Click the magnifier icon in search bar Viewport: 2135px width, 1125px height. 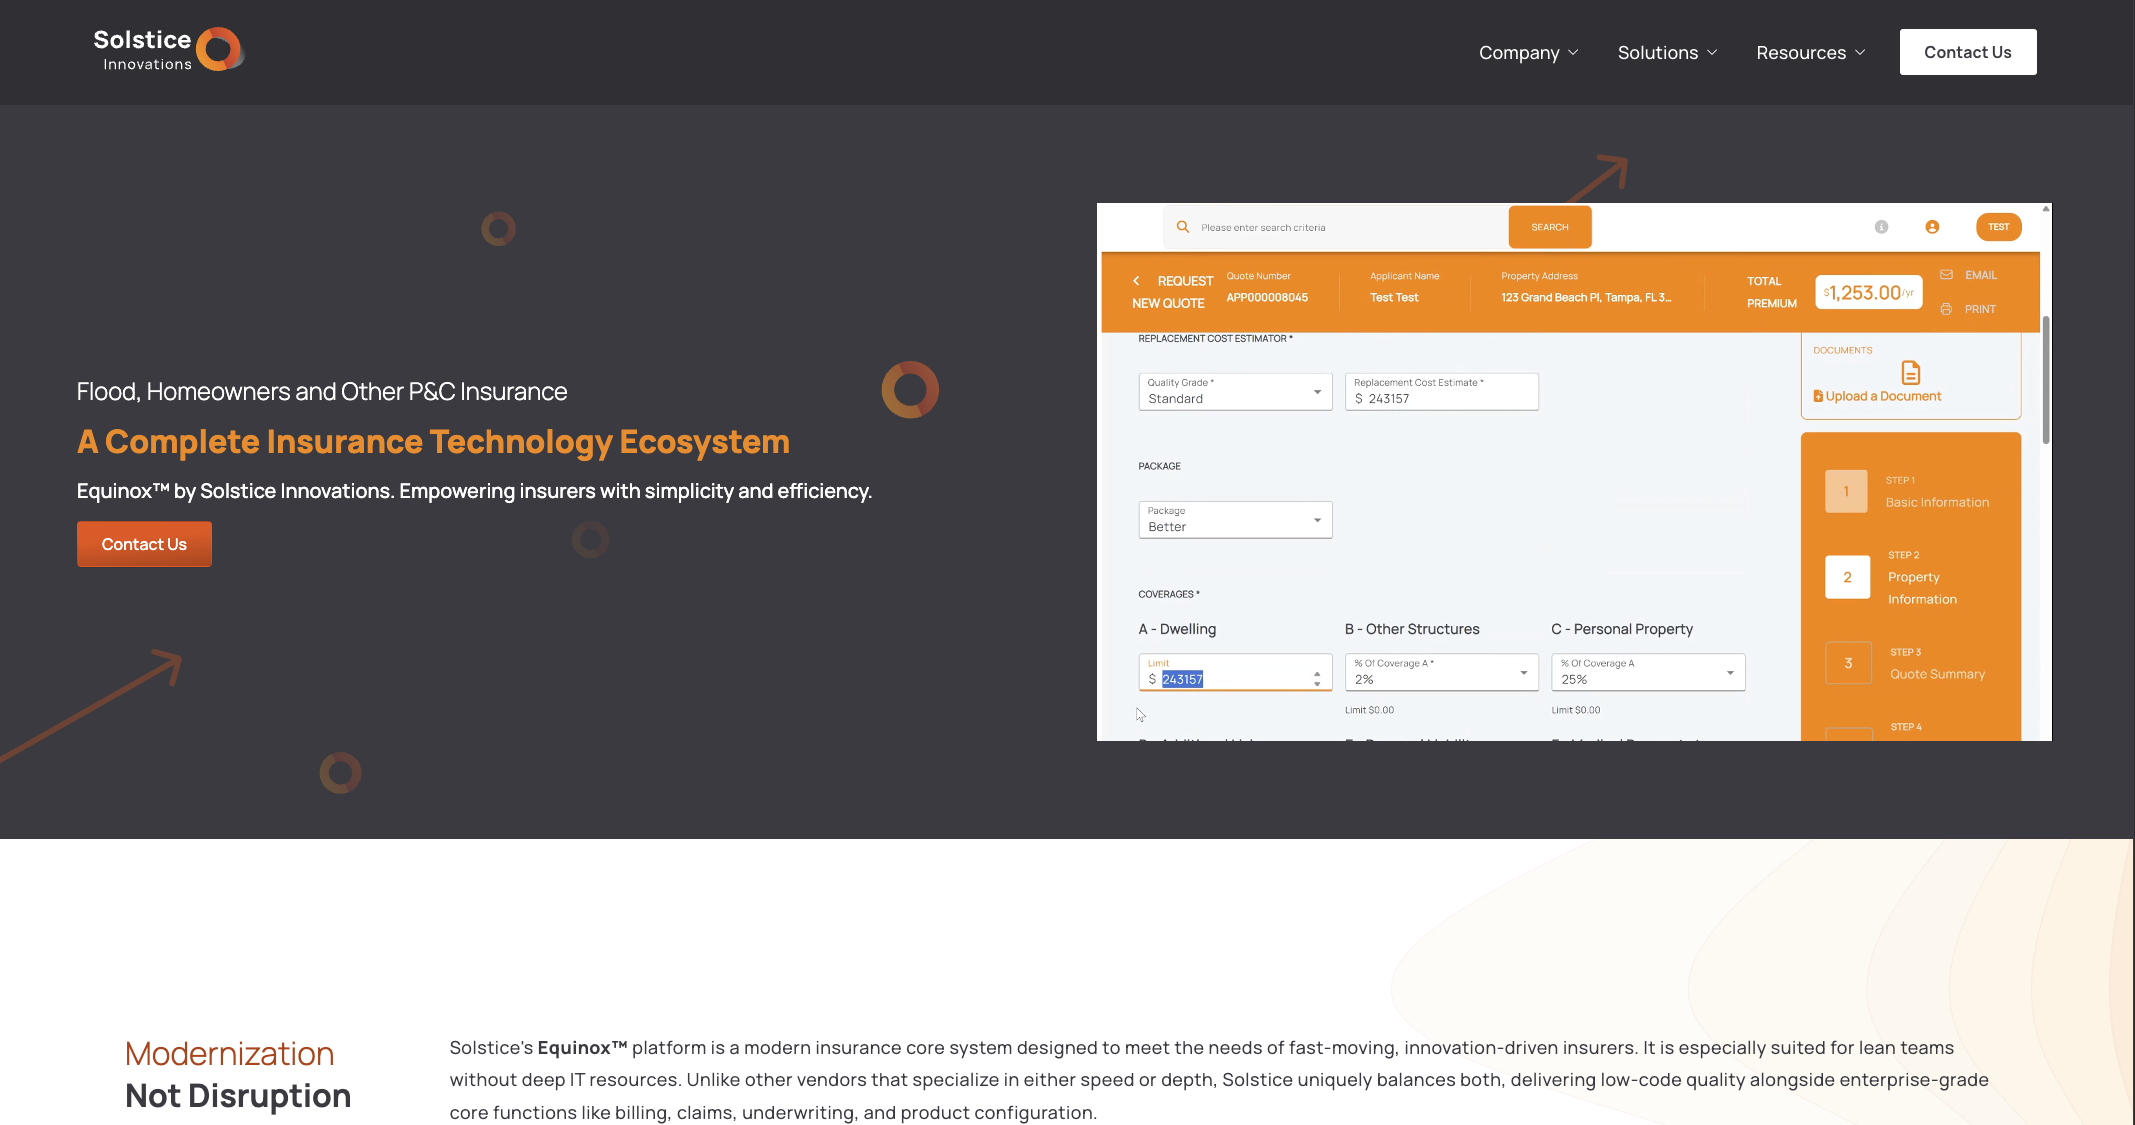click(1183, 227)
